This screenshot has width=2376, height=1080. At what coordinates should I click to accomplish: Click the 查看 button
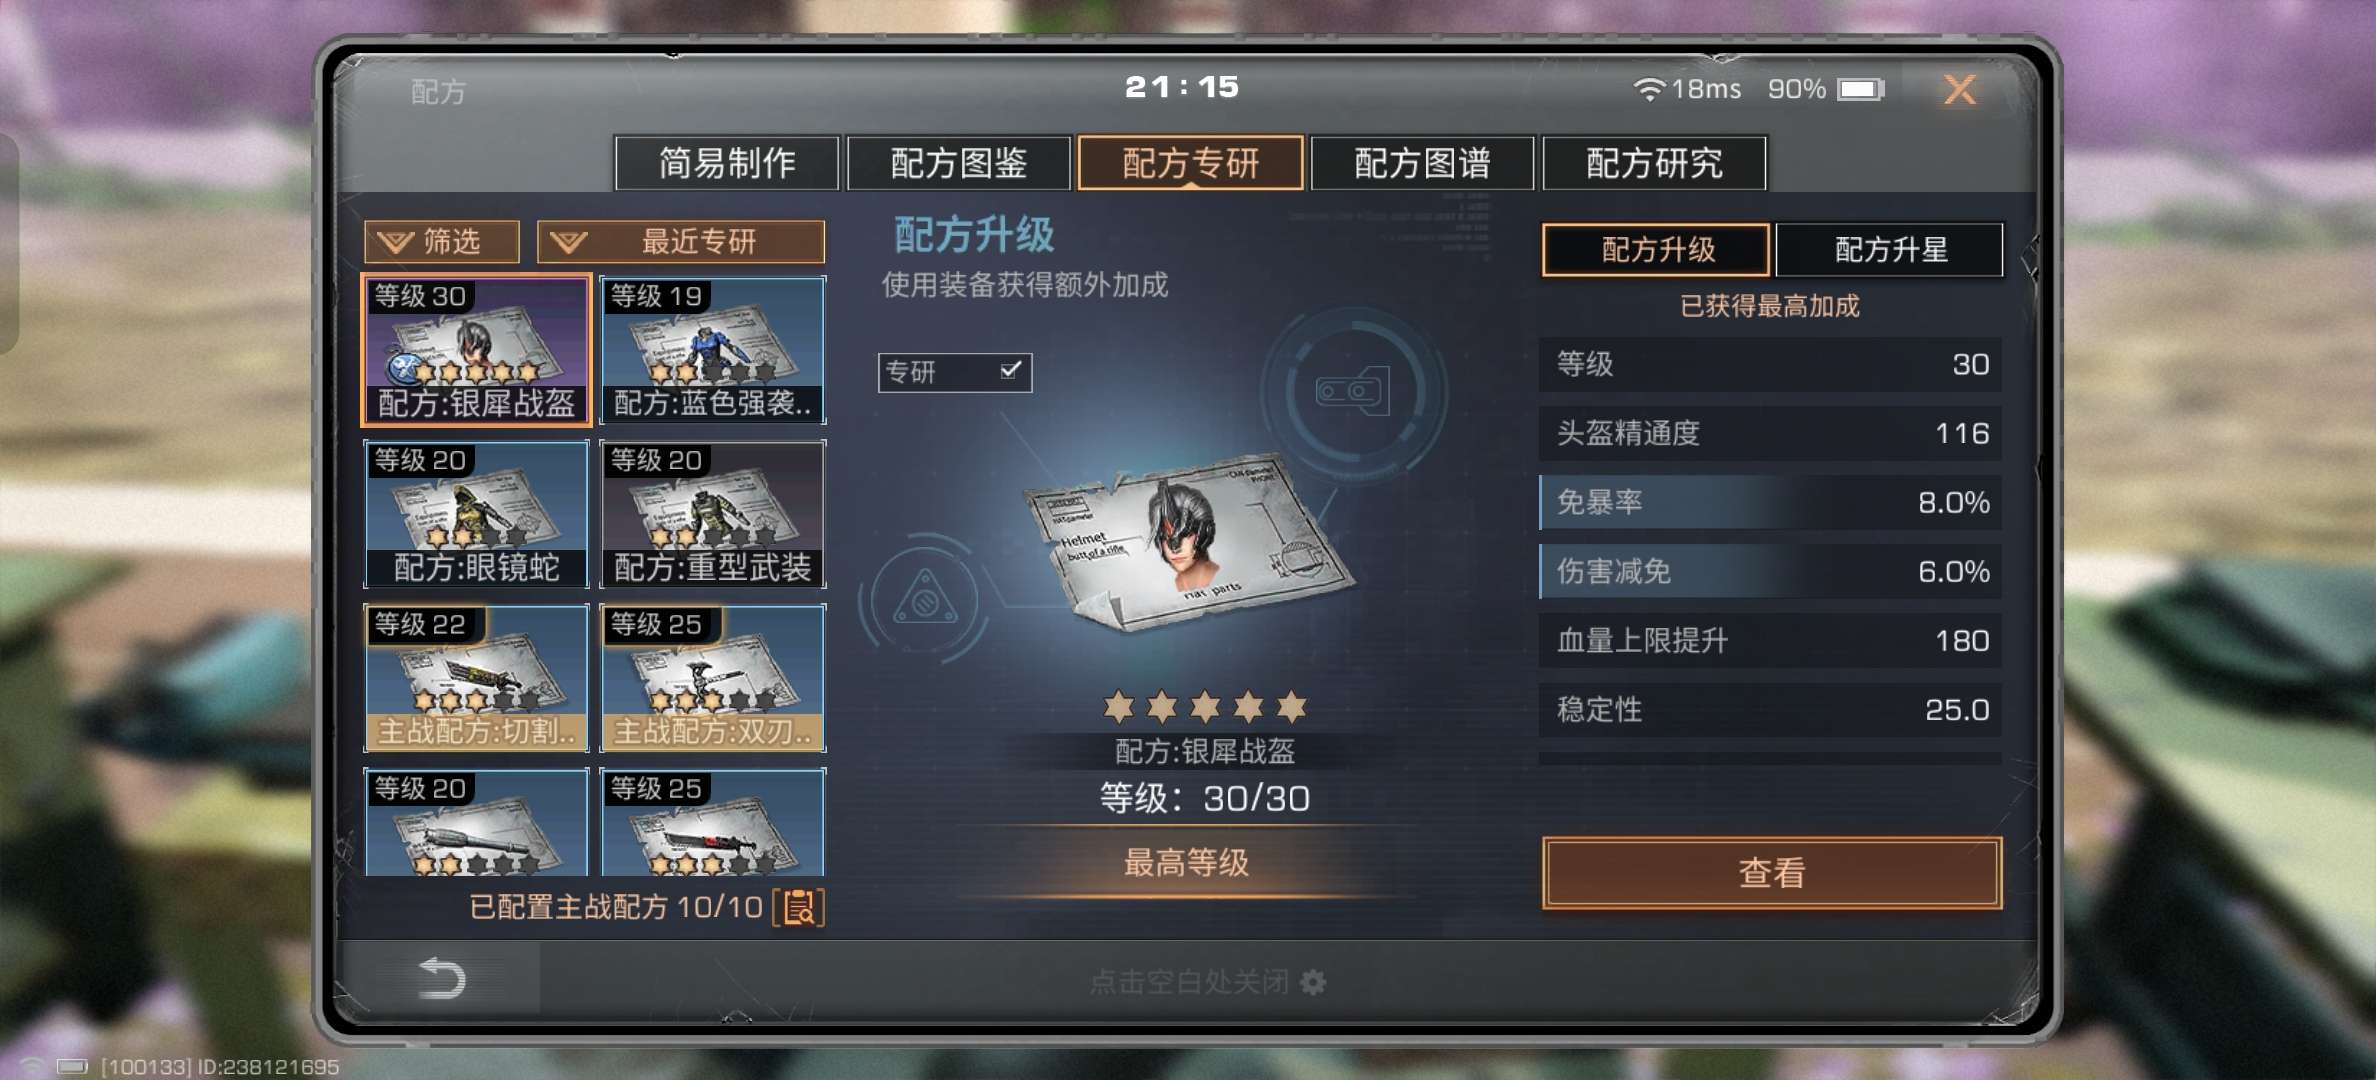click(x=1772, y=872)
